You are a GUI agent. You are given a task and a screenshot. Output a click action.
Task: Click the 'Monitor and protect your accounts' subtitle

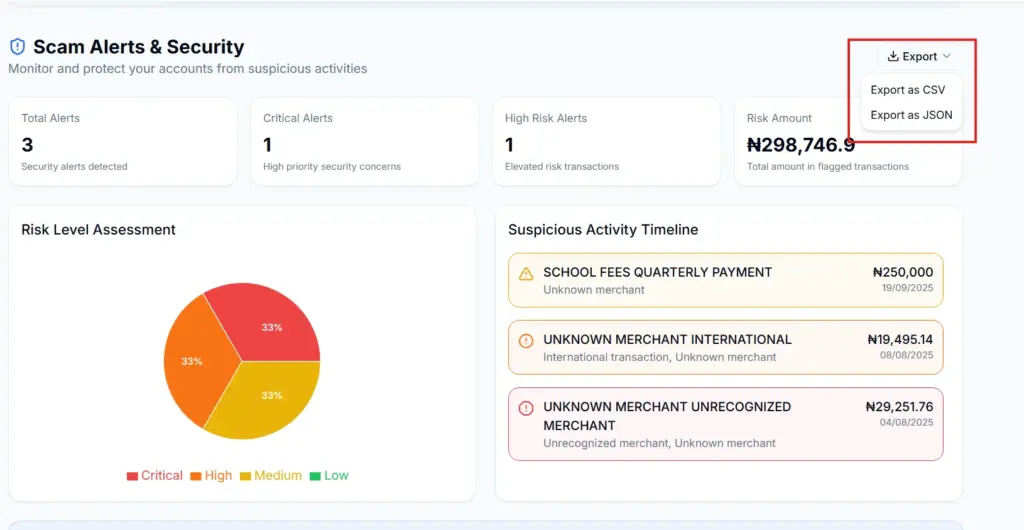pyautogui.click(x=187, y=69)
